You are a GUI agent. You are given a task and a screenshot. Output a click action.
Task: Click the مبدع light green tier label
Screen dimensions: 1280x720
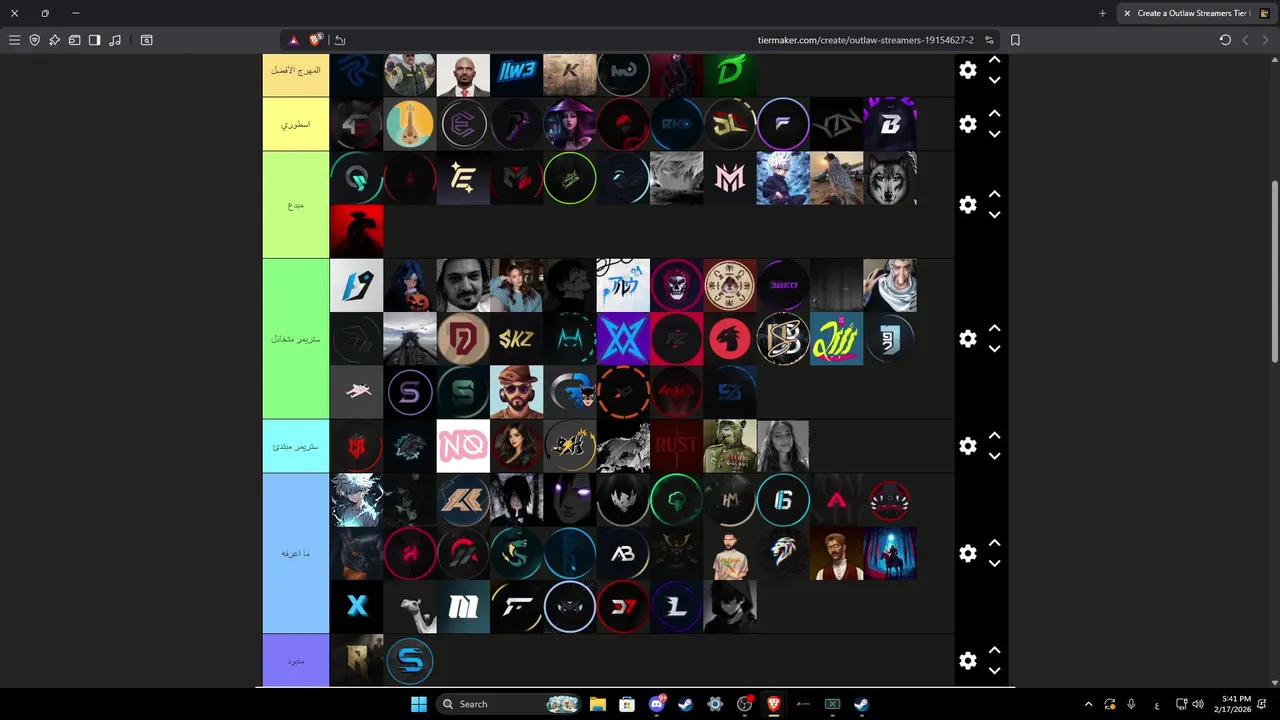pos(296,205)
